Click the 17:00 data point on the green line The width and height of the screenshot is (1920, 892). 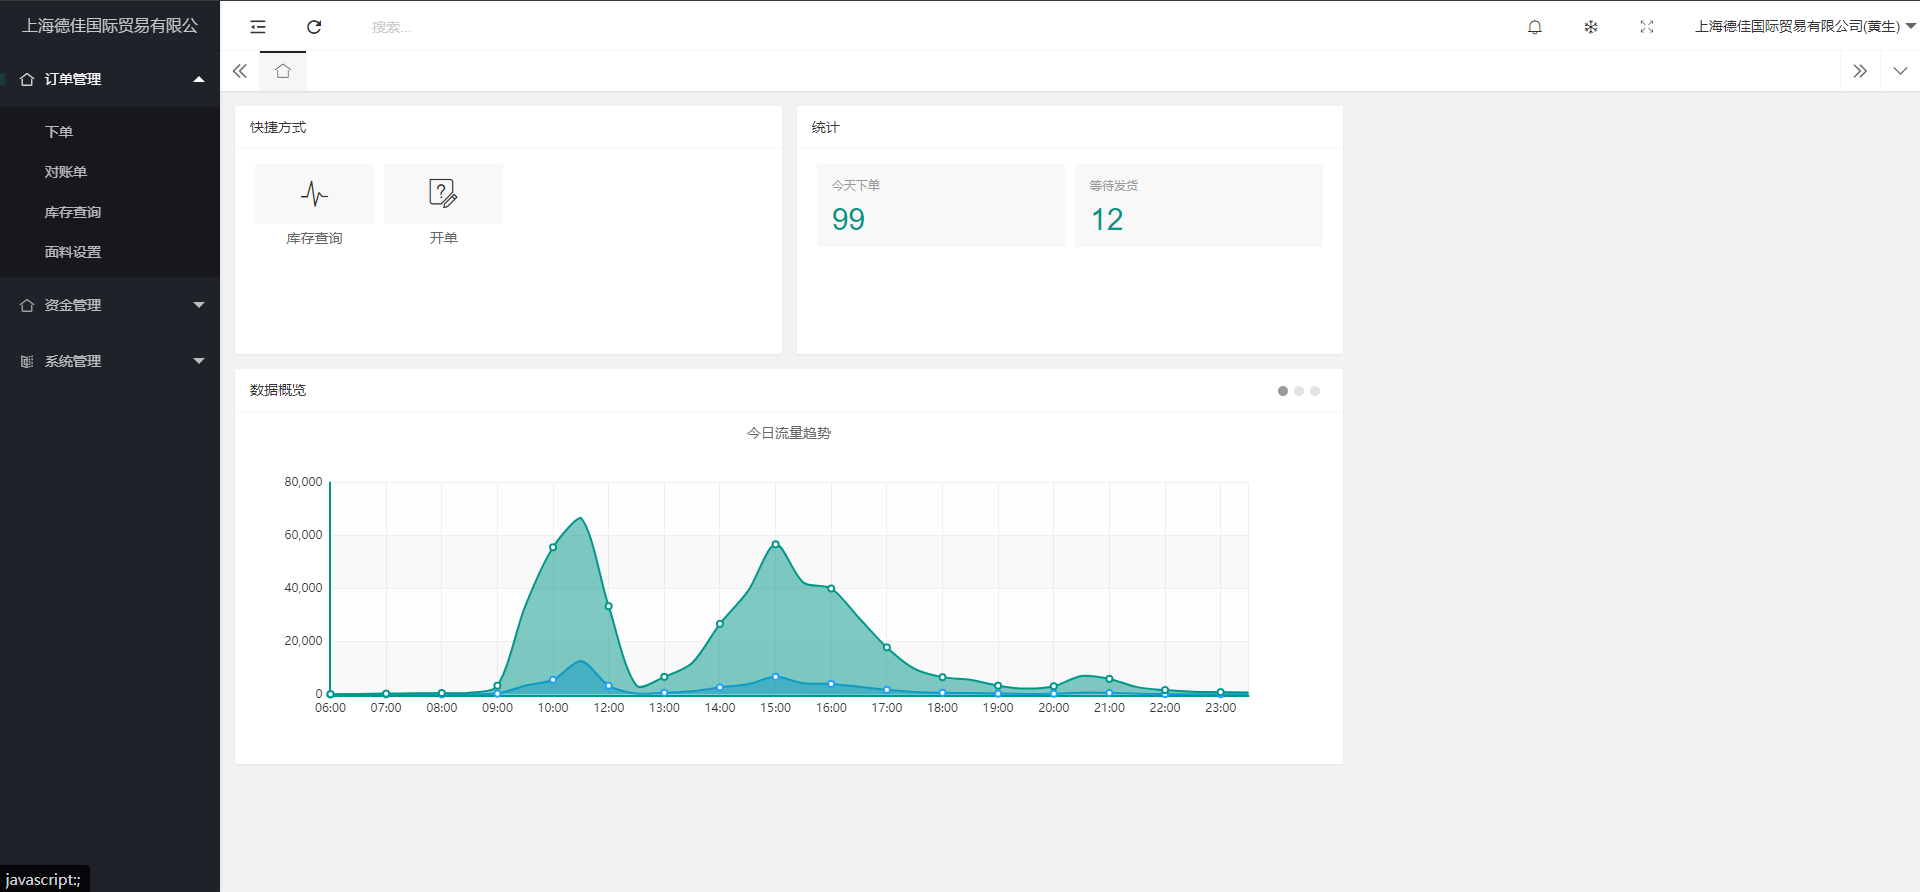(x=887, y=647)
